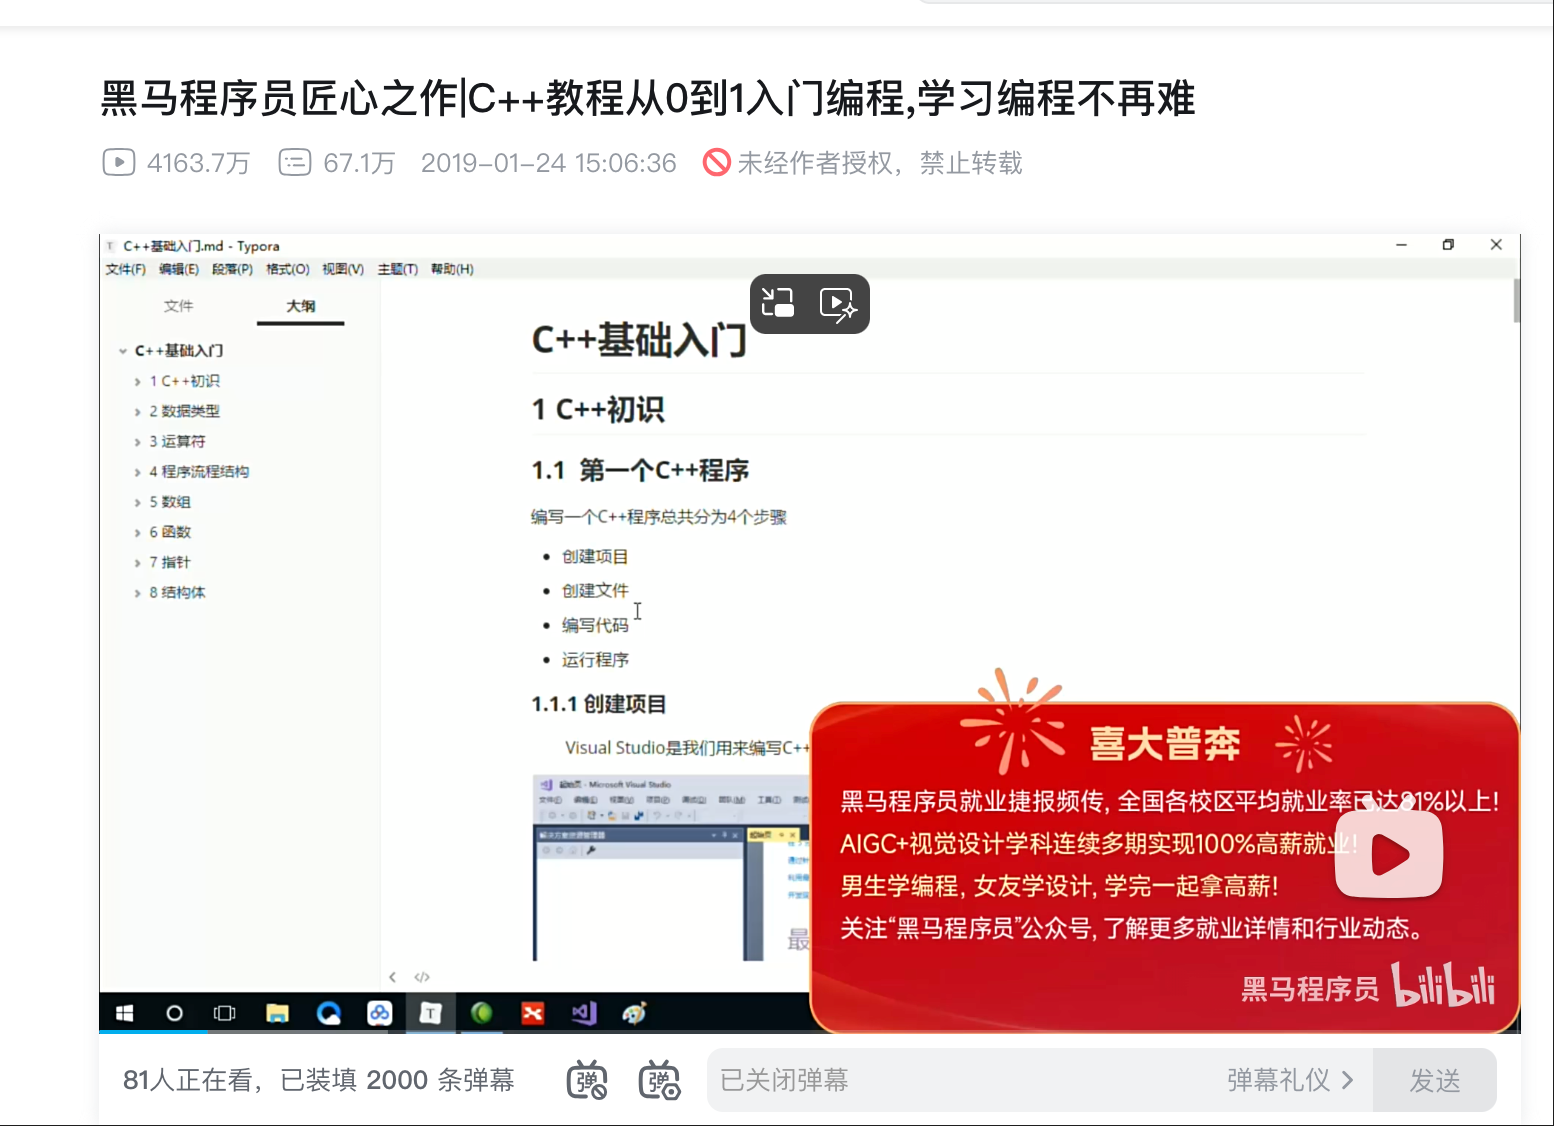Click the Typora editor vertical scrollbar
The image size is (1554, 1126).
pos(1516,301)
